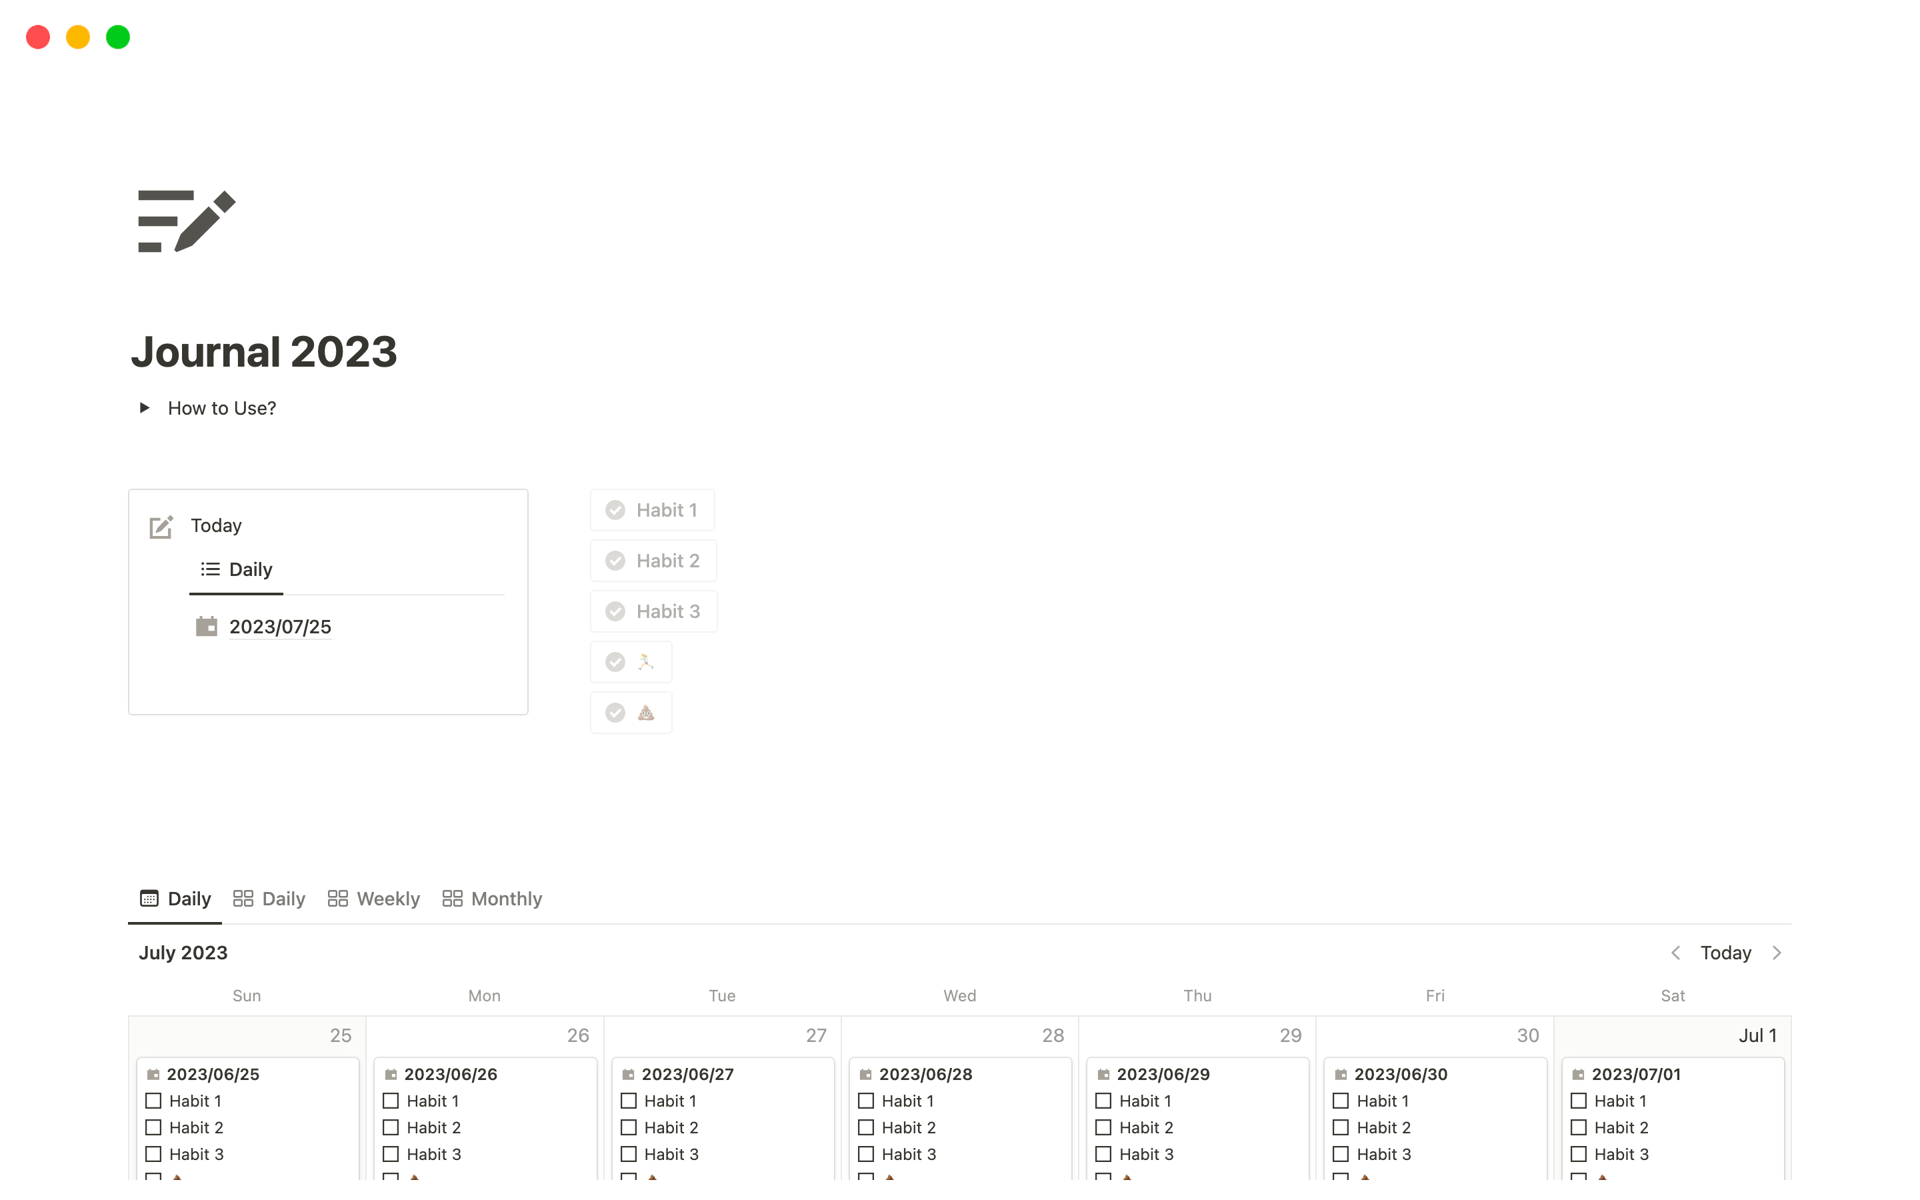The width and height of the screenshot is (1920, 1200).
Task: Click the poop emoji habit button
Action: coord(631,713)
